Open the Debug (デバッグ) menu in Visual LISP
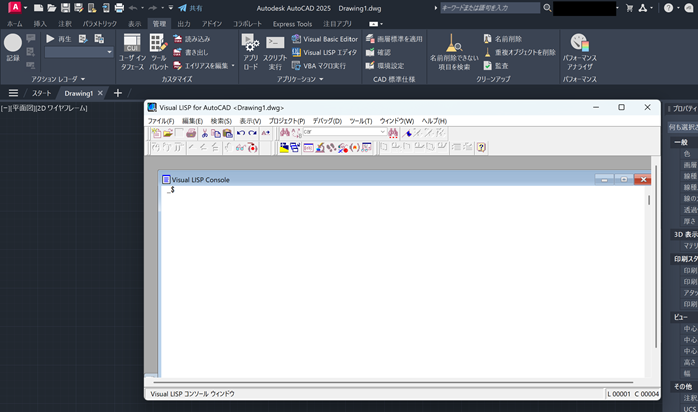This screenshot has width=698, height=412. coord(326,120)
